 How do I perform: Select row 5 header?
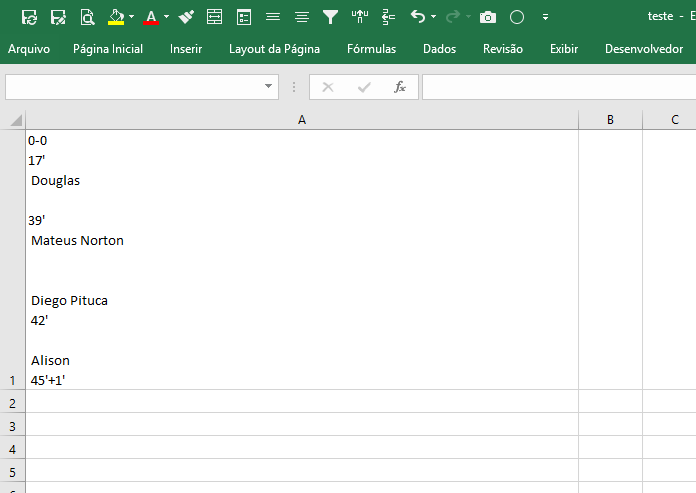point(12,472)
